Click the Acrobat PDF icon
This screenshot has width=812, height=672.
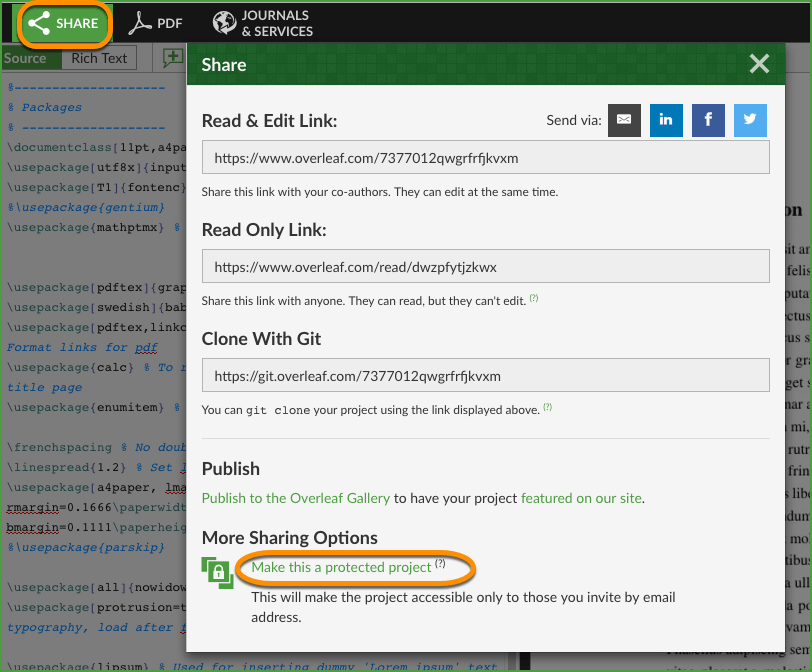(140, 23)
